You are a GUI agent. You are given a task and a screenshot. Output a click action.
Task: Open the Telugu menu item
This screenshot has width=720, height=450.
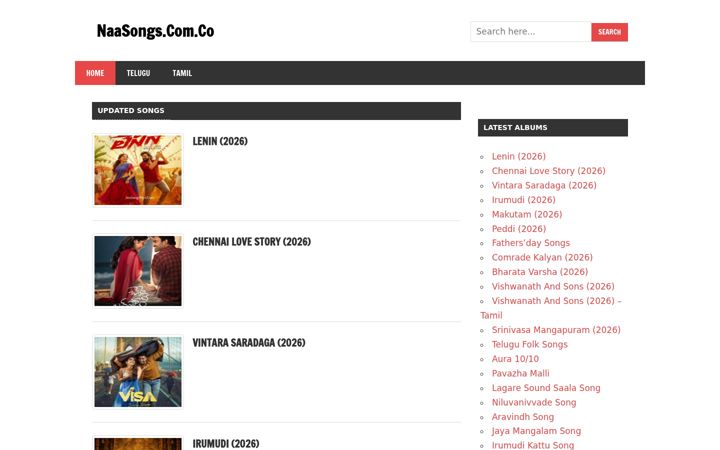point(138,73)
